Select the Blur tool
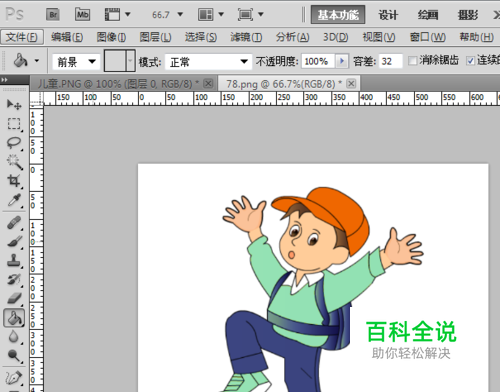The height and width of the screenshot is (392, 500). click(14, 337)
